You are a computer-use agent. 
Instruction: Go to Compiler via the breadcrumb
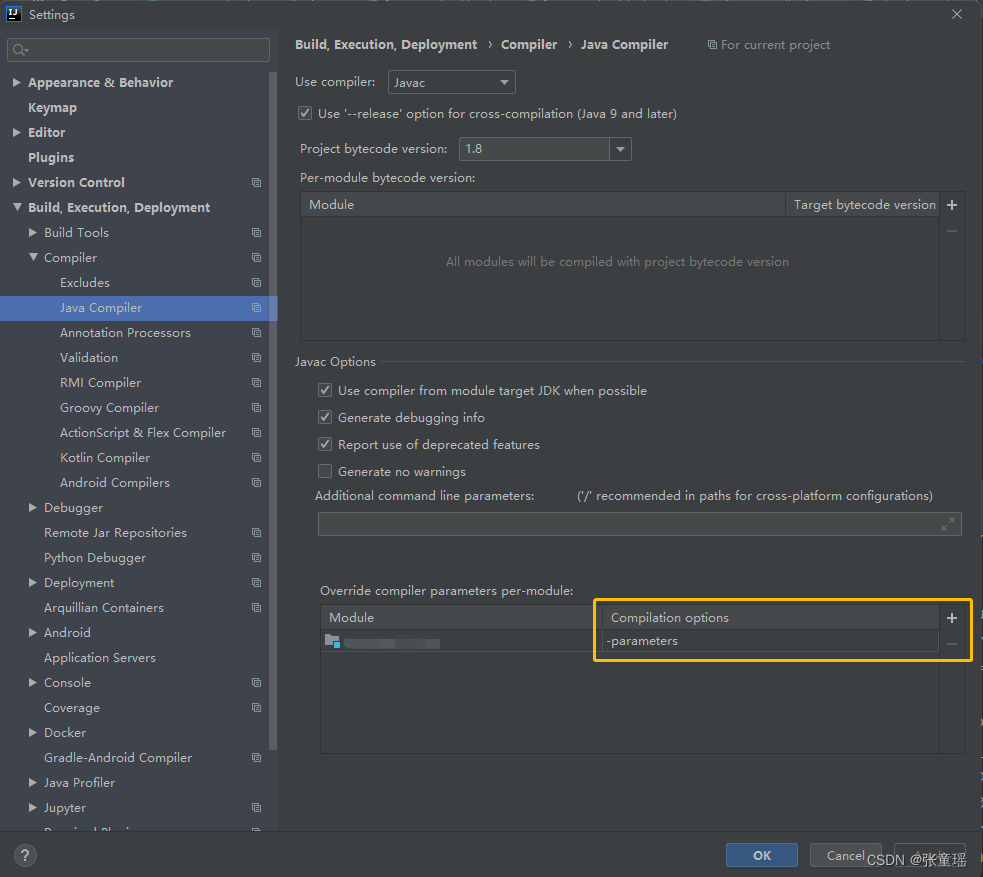point(529,44)
